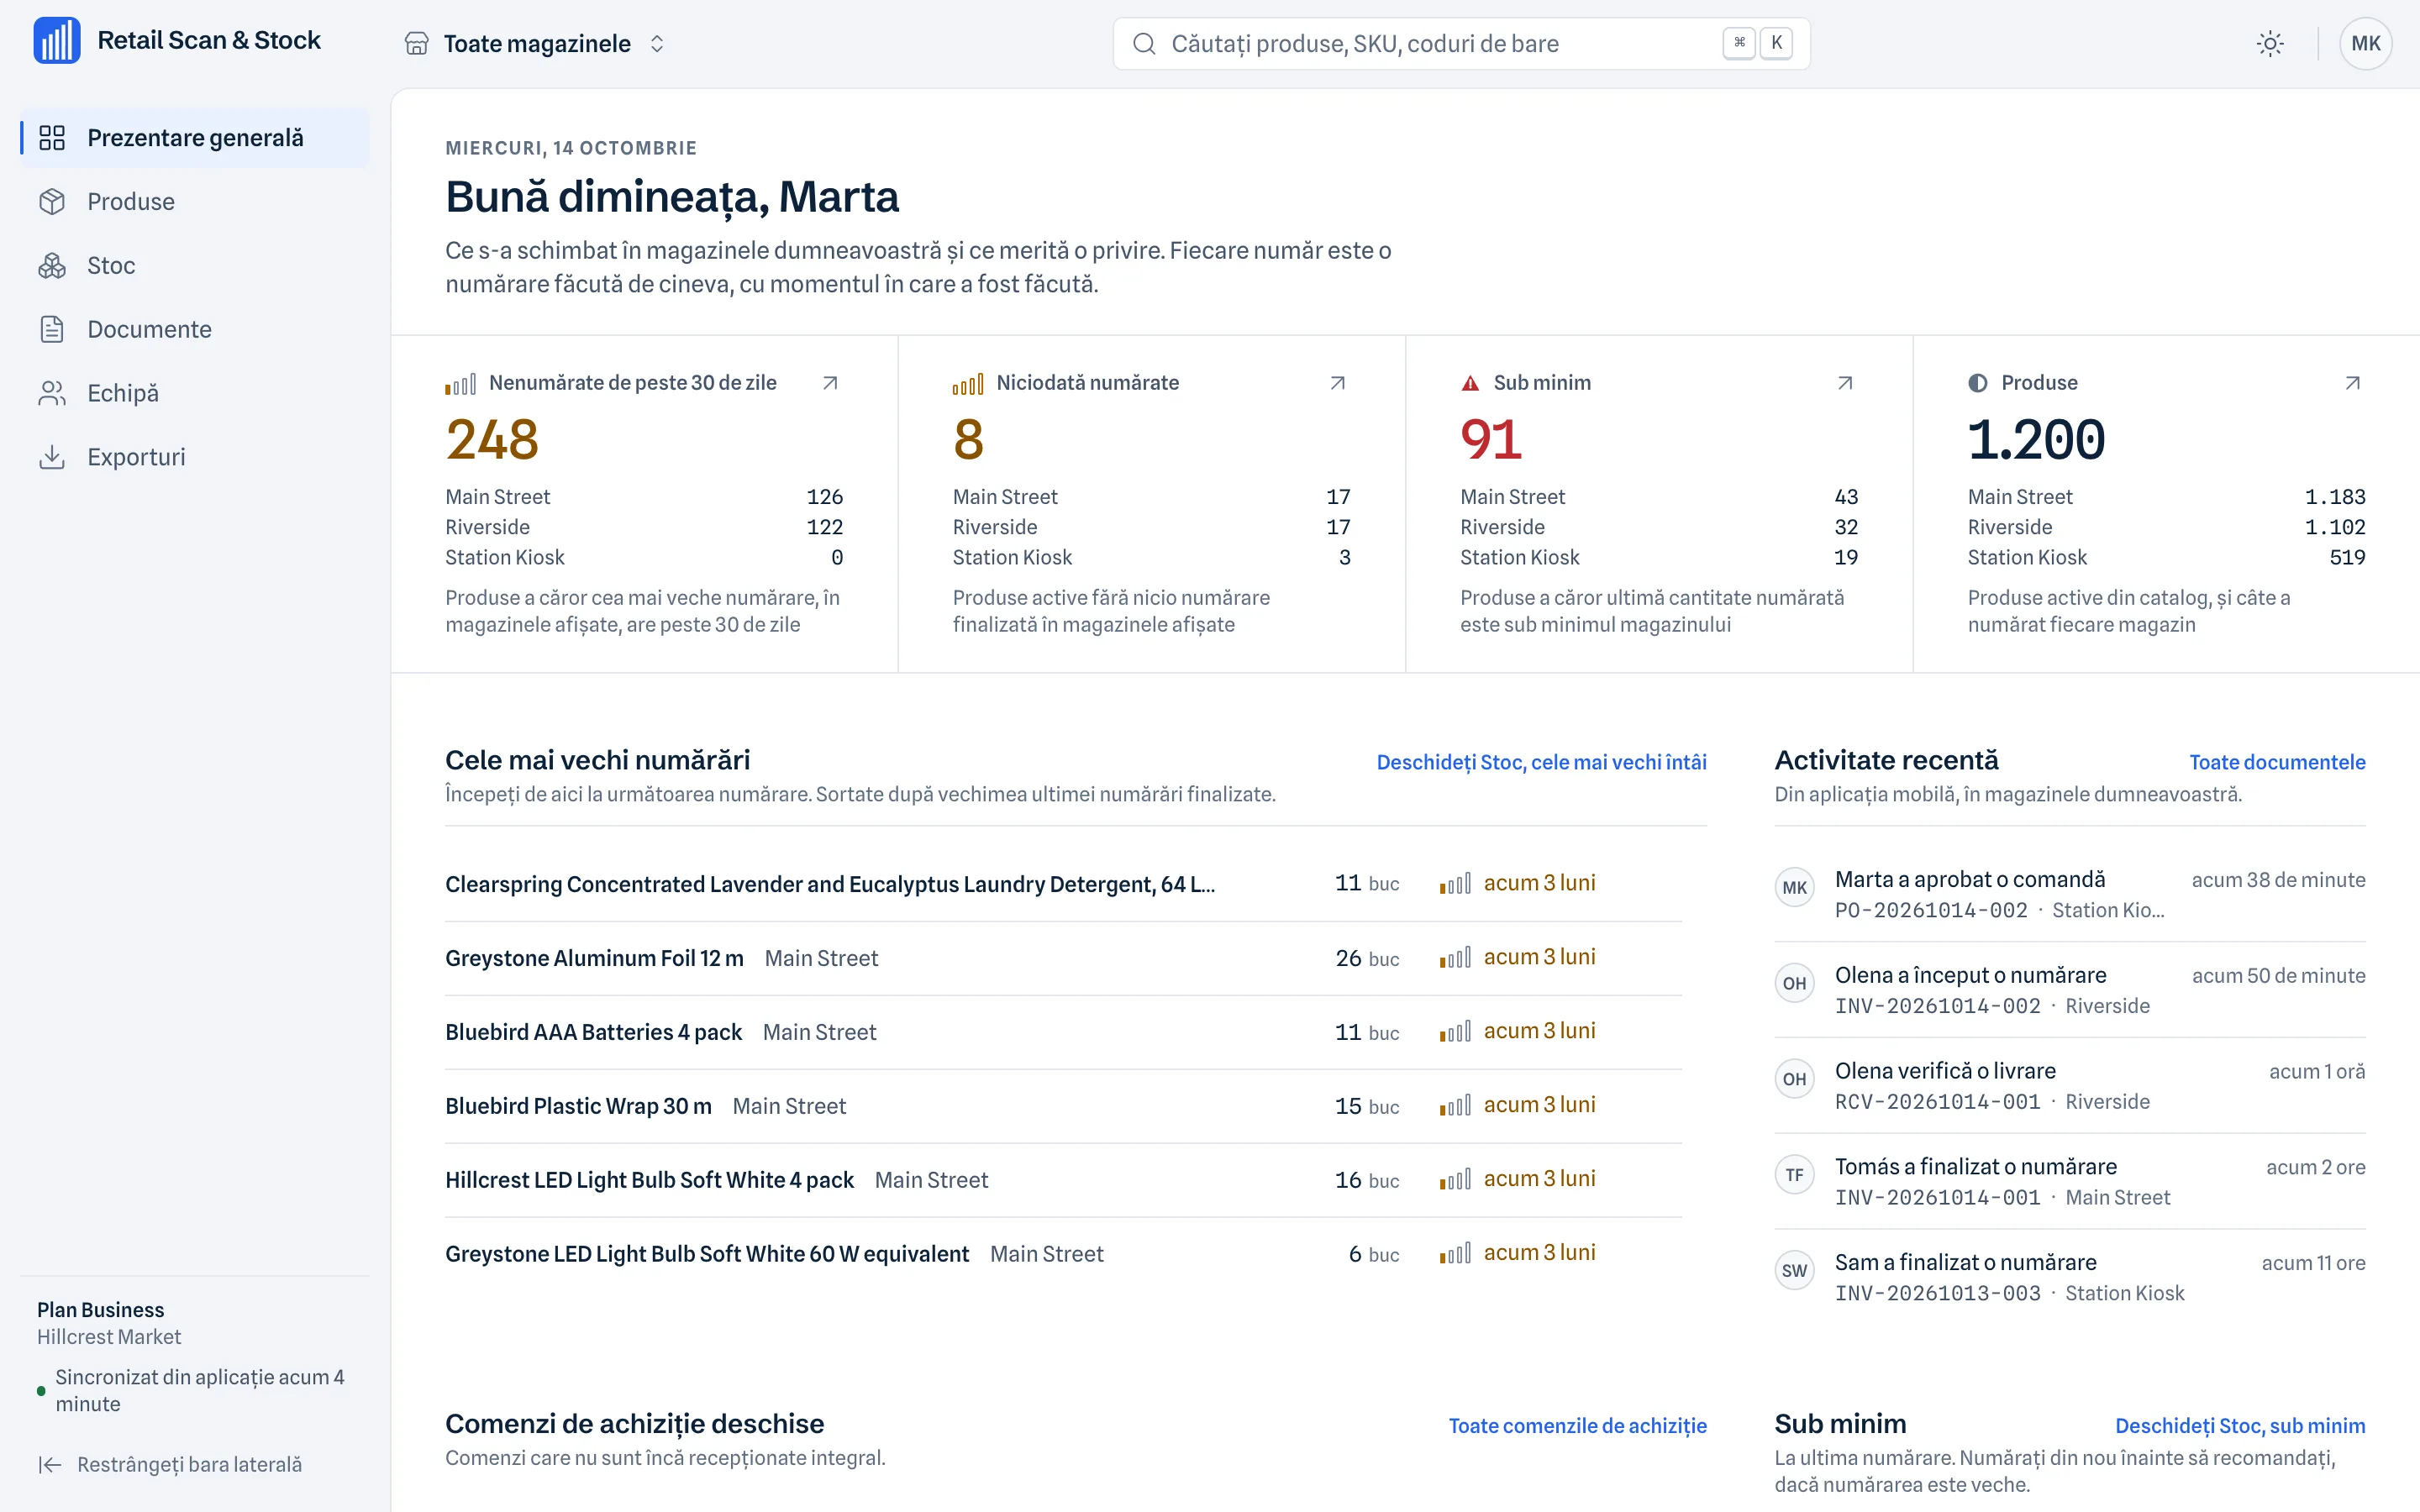This screenshot has width=2420, height=1512.
Task: Click the Exporturi download icon
Action: point(52,457)
